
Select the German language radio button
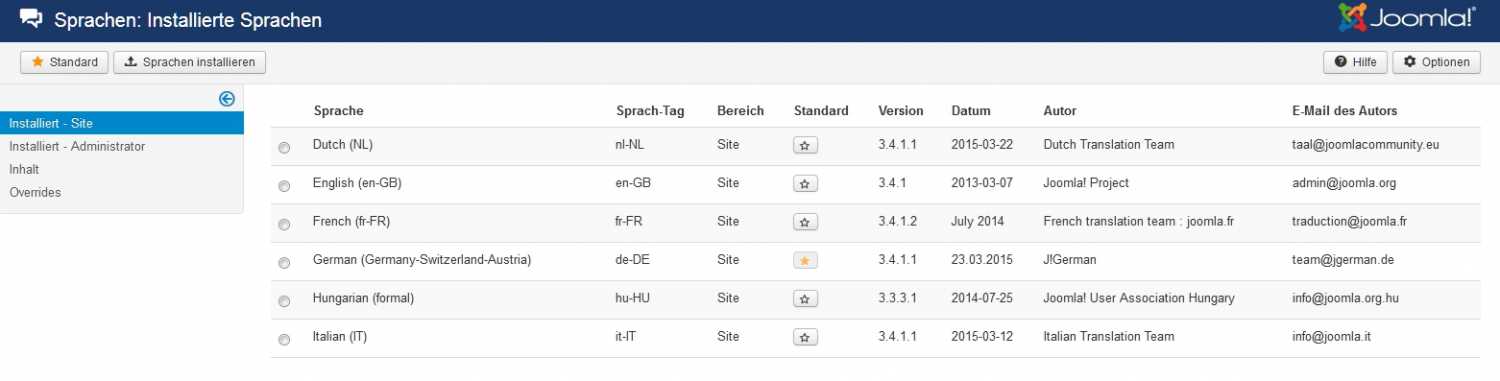pos(284,263)
